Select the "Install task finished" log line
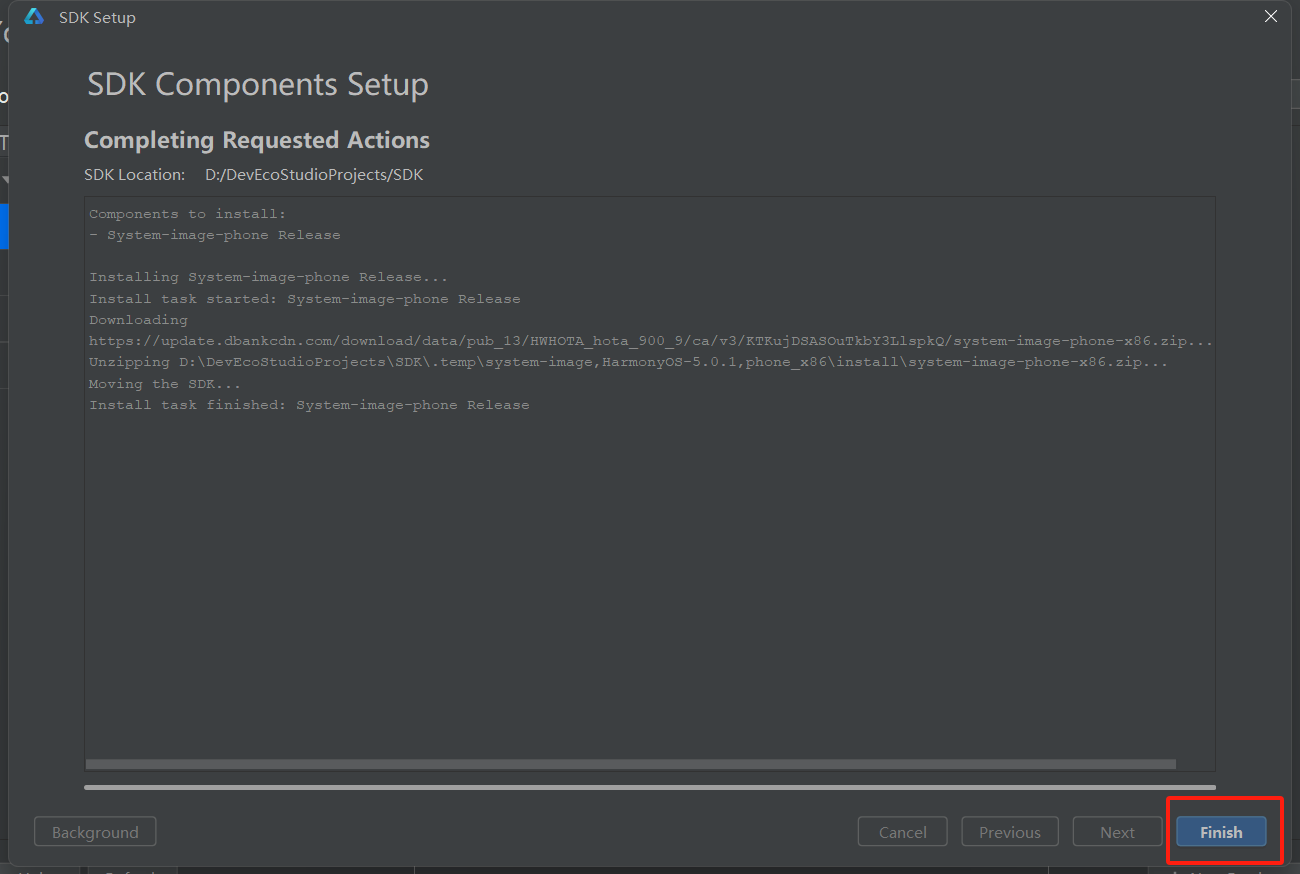 click(309, 405)
